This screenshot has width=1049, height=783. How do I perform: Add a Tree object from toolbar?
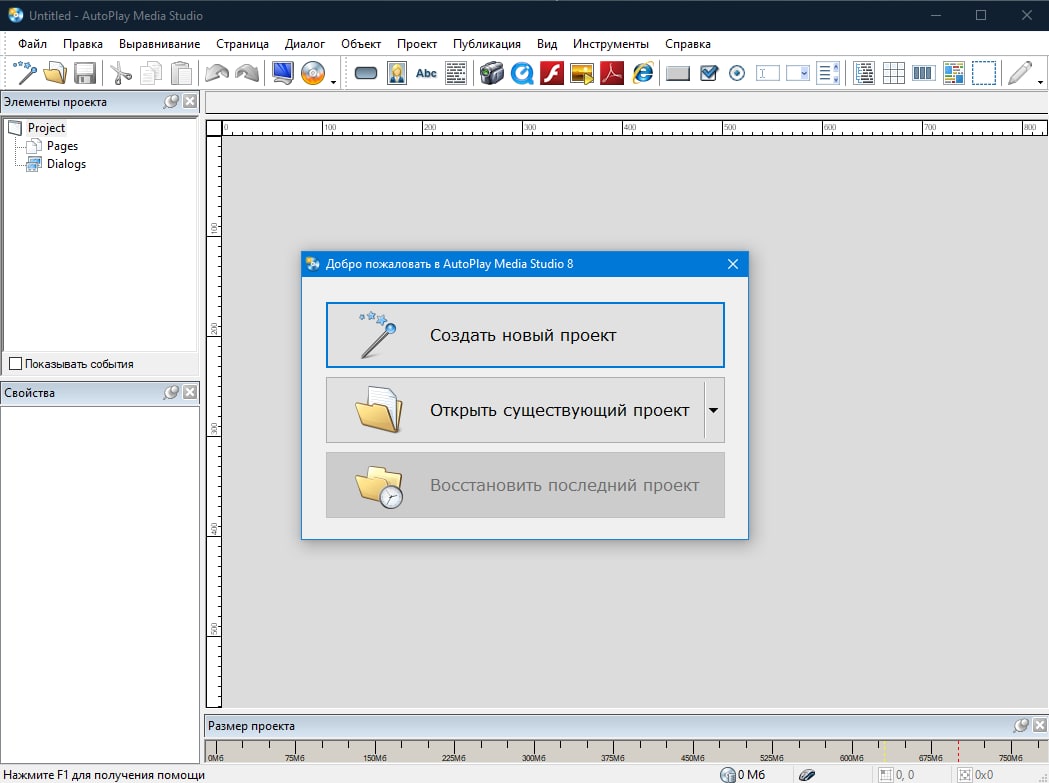click(x=864, y=73)
